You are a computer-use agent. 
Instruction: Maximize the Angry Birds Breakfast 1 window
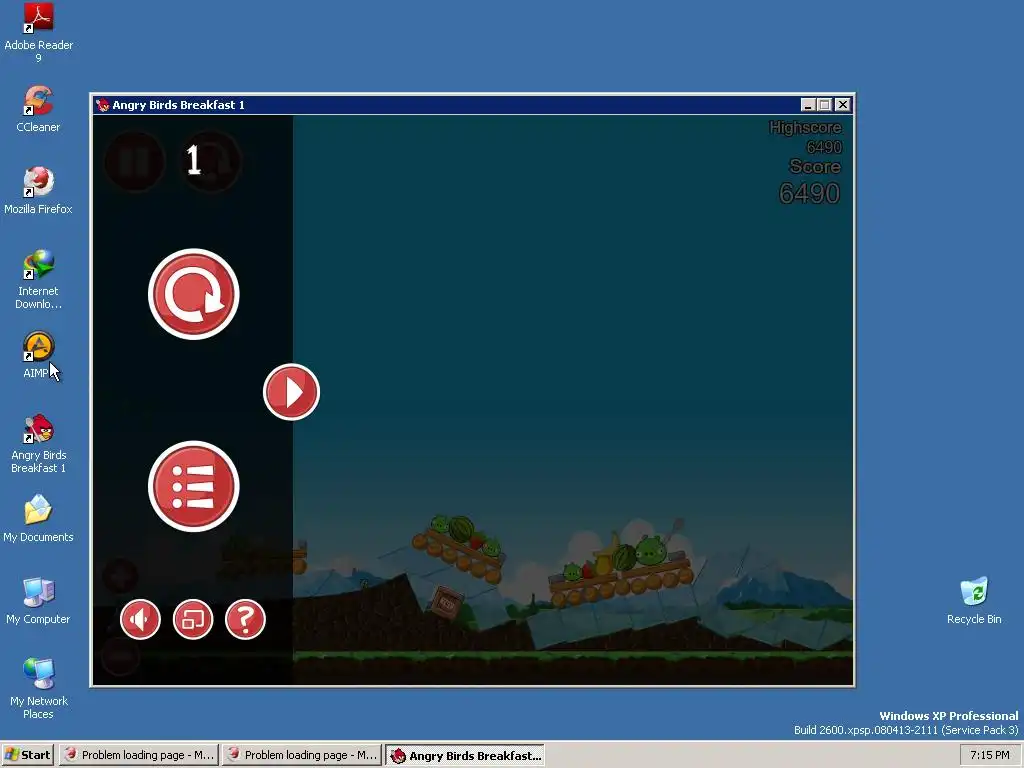pos(825,104)
